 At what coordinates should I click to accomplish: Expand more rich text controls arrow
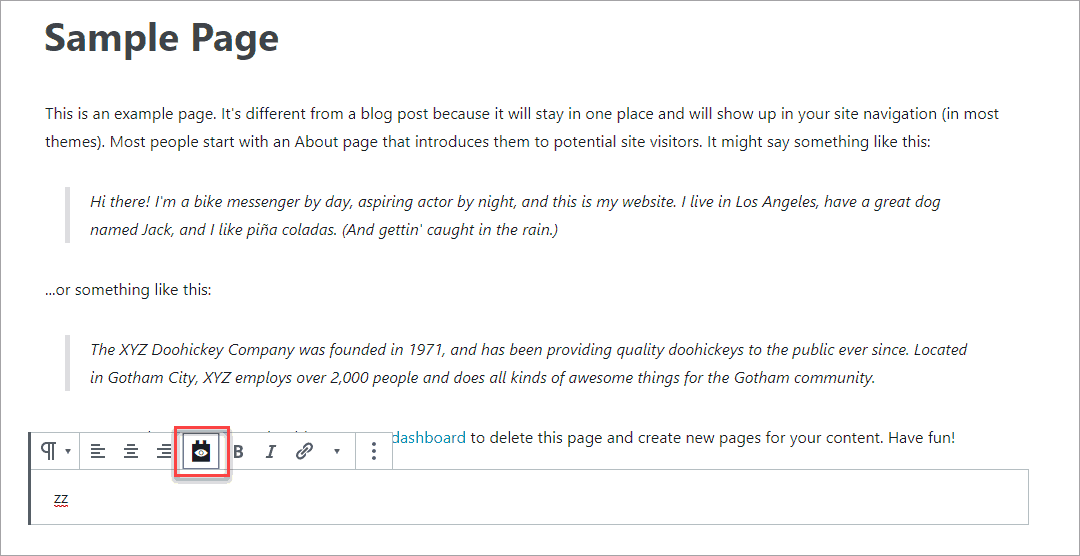coord(337,452)
